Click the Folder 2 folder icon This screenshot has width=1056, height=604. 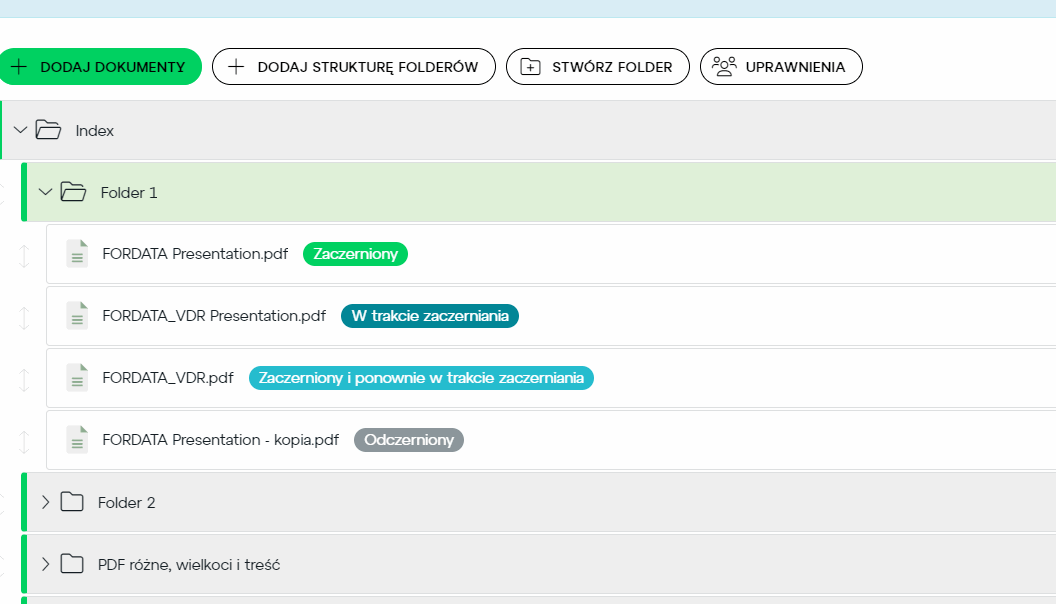(x=72, y=502)
